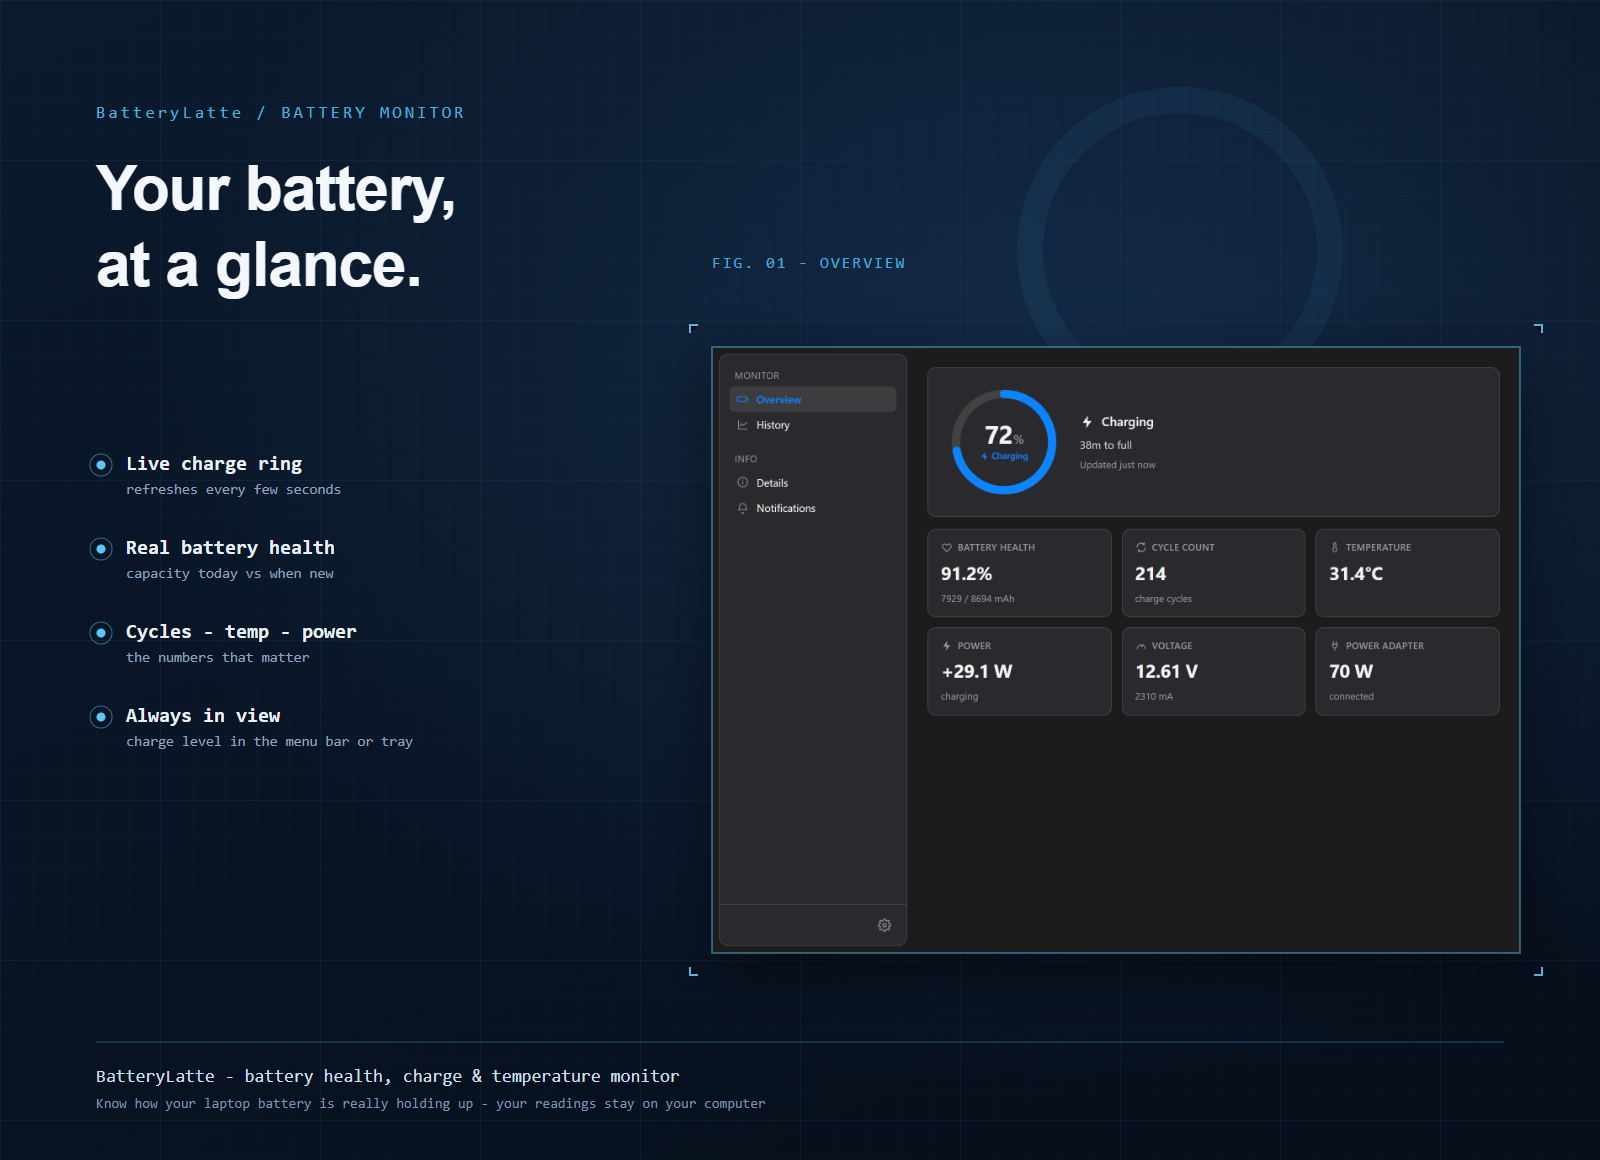Screen dimensions: 1600x1160
Task: Click the INFO section label in sidebar
Action: [x=746, y=459]
